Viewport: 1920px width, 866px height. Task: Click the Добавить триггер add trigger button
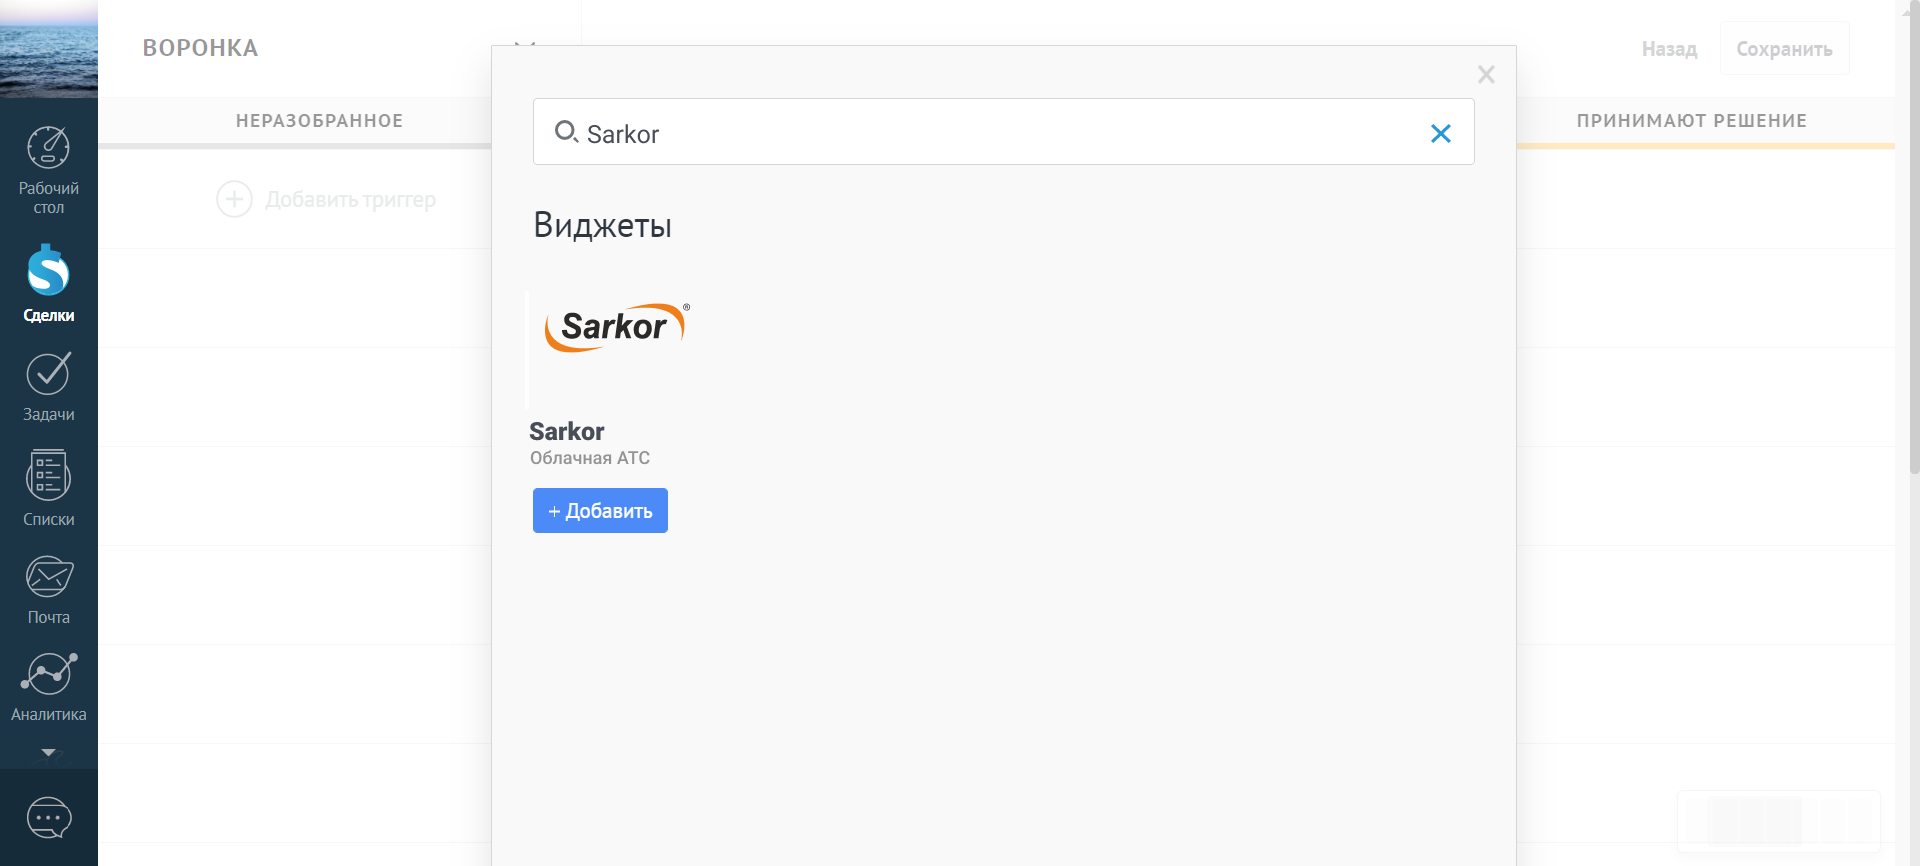point(327,199)
